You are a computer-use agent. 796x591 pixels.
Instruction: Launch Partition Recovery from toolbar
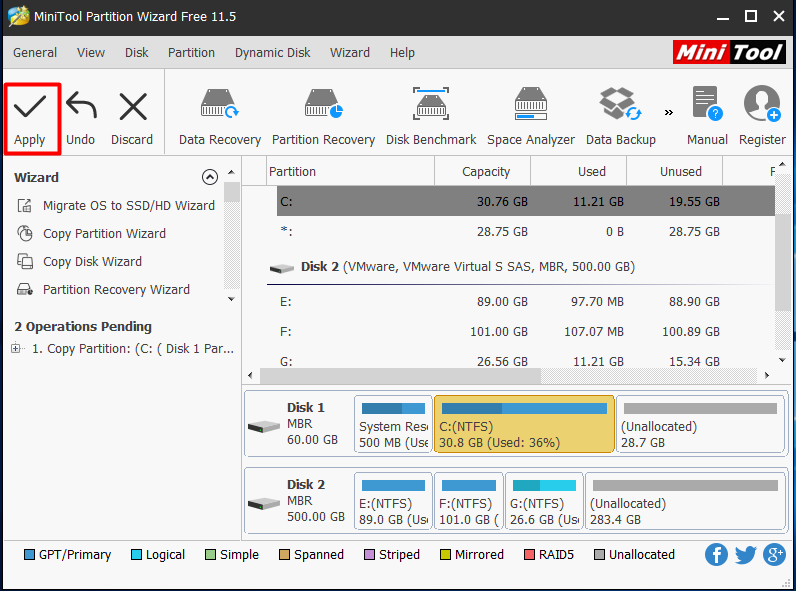click(x=323, y=118)
